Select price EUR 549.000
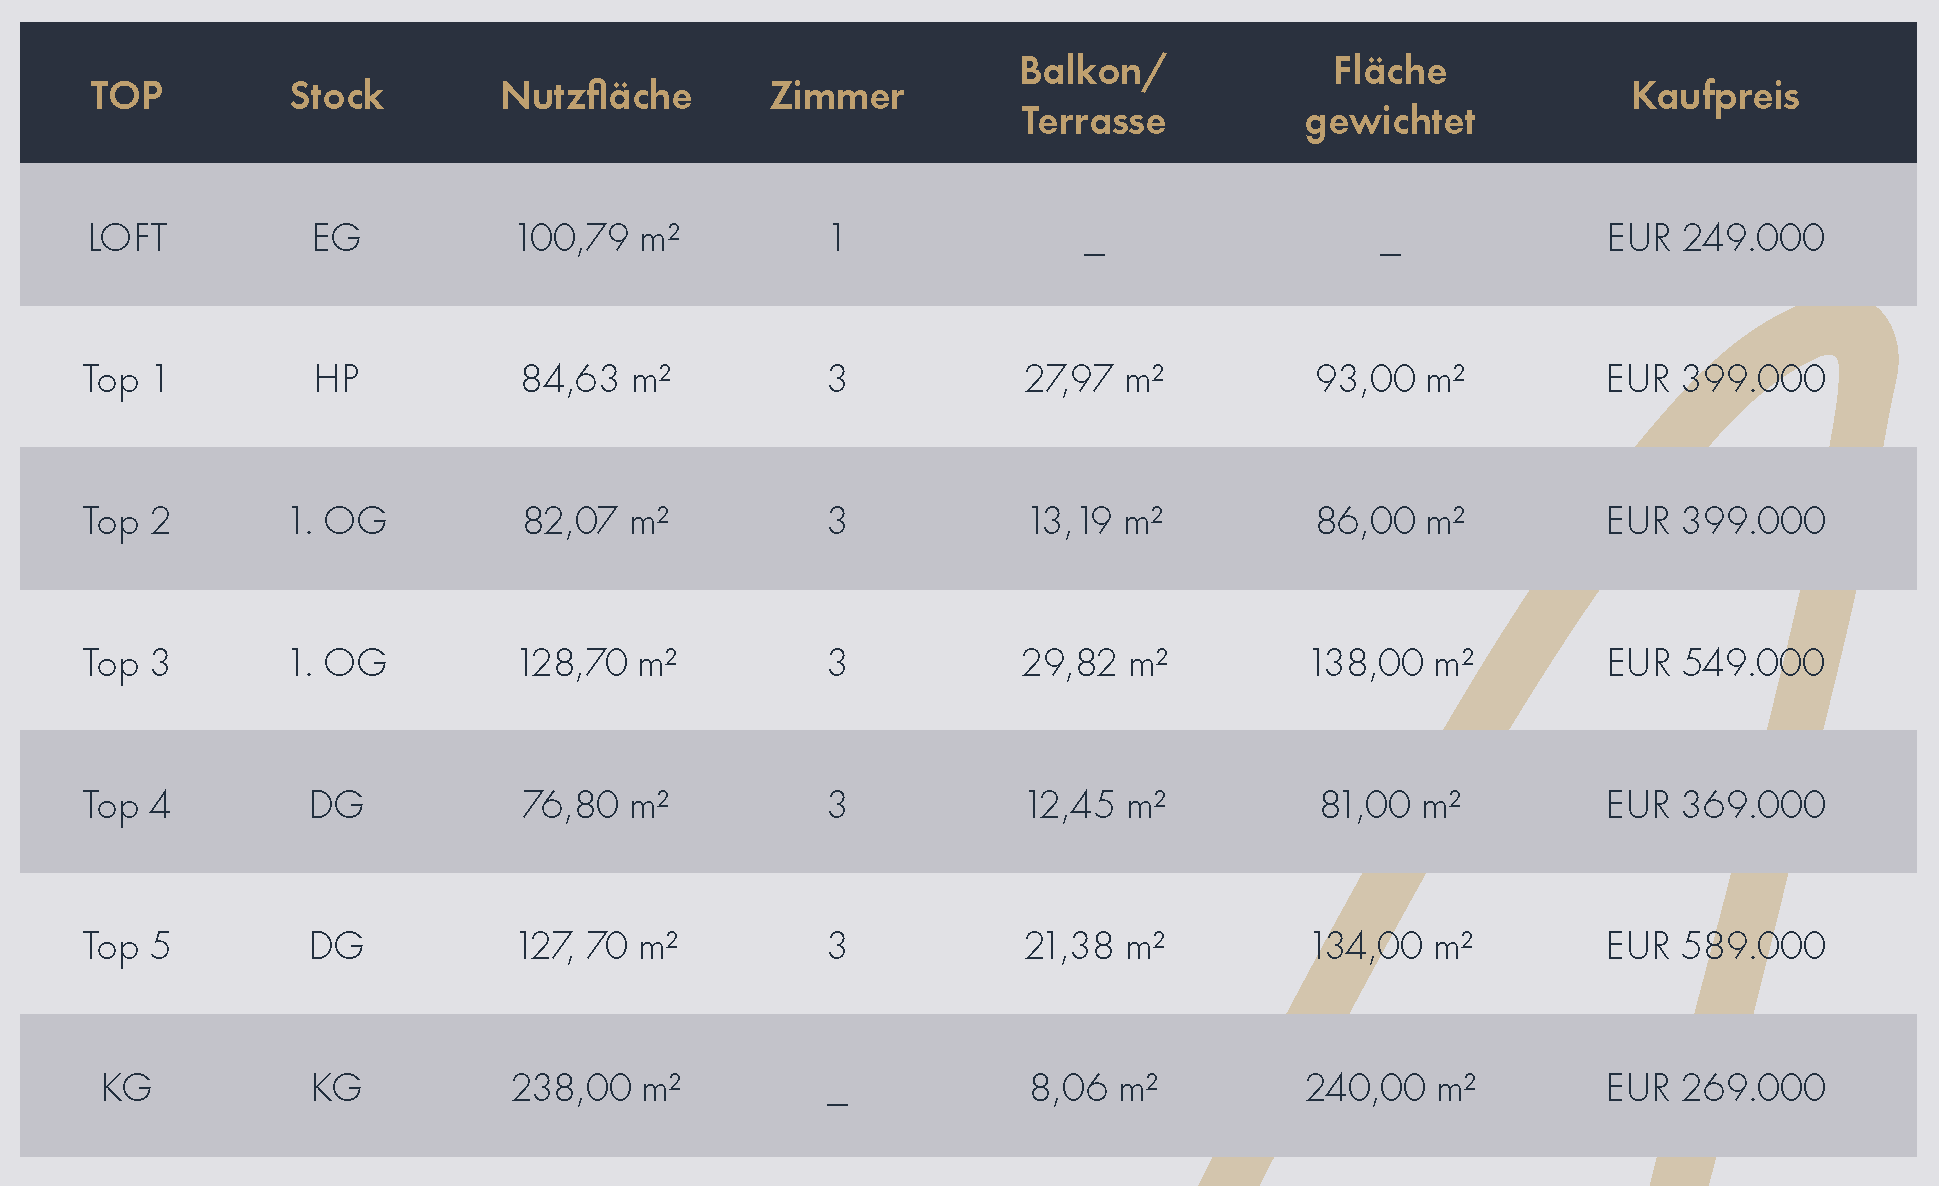1939x1186 pixels. tap(1715, 663)
